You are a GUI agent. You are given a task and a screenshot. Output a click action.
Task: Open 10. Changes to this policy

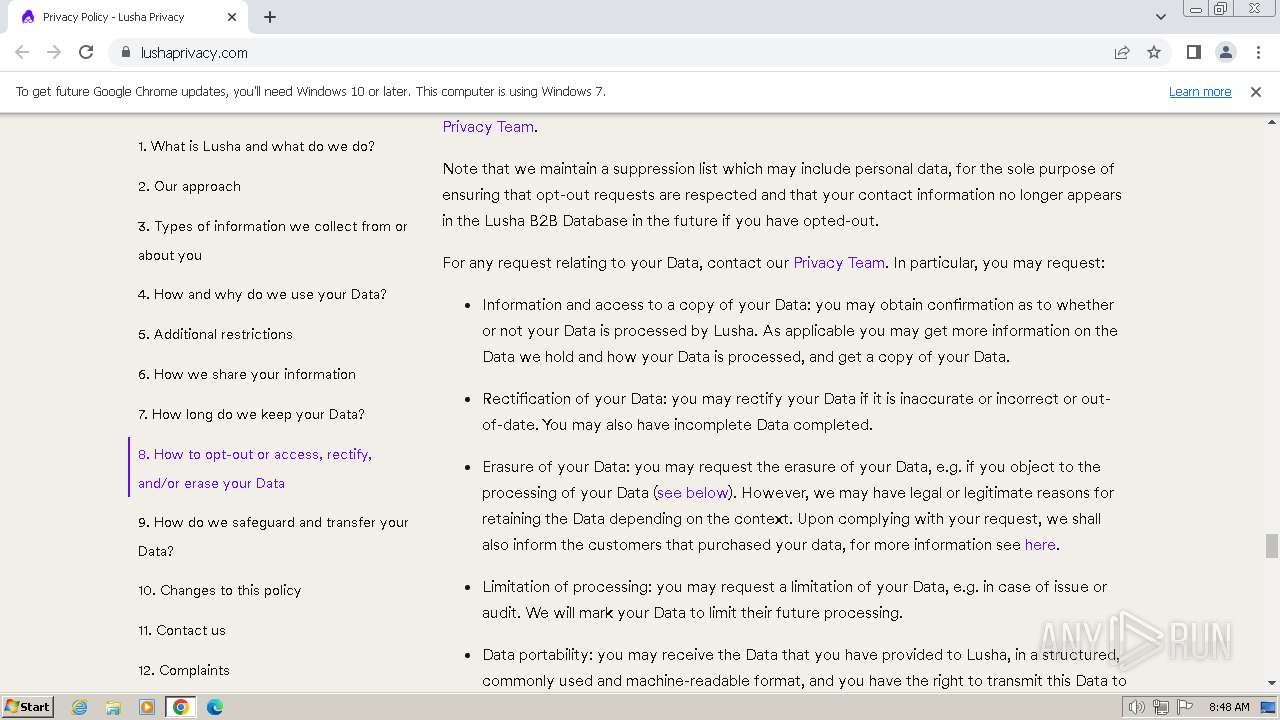[219, 590]
